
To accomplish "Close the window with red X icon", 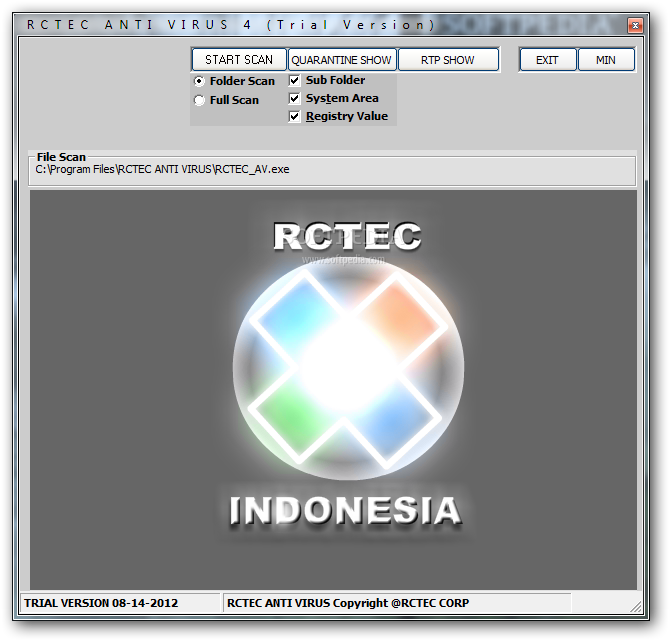I will click(x=635, y=26).
